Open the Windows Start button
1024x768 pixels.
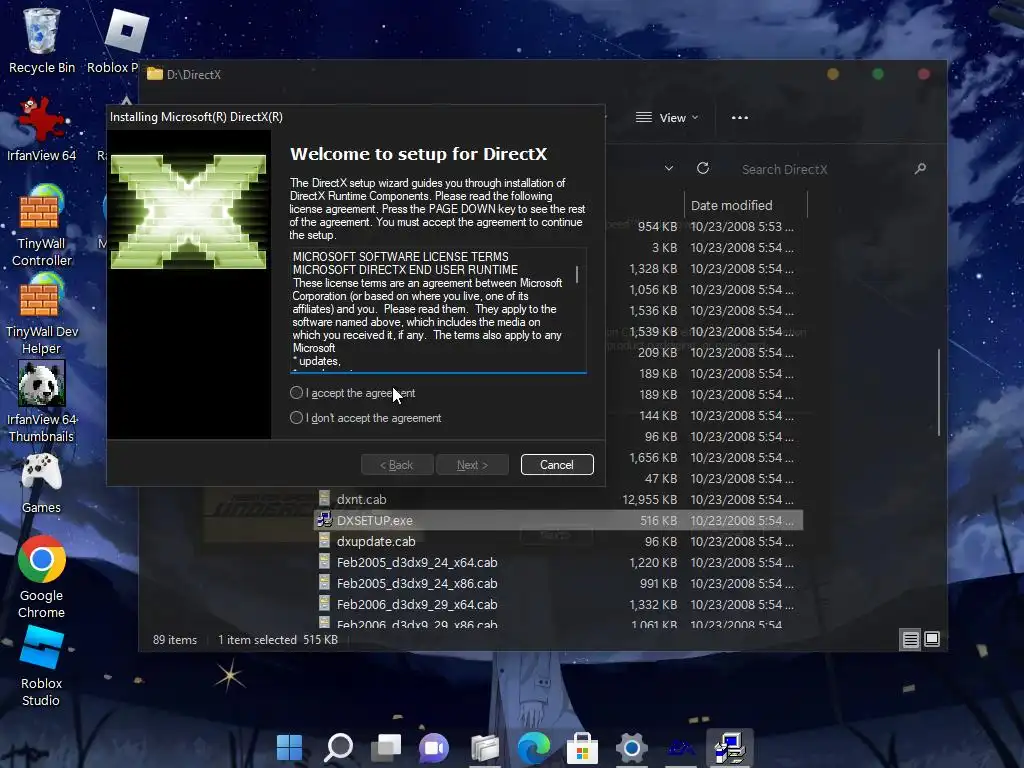[x=289, y=747]
